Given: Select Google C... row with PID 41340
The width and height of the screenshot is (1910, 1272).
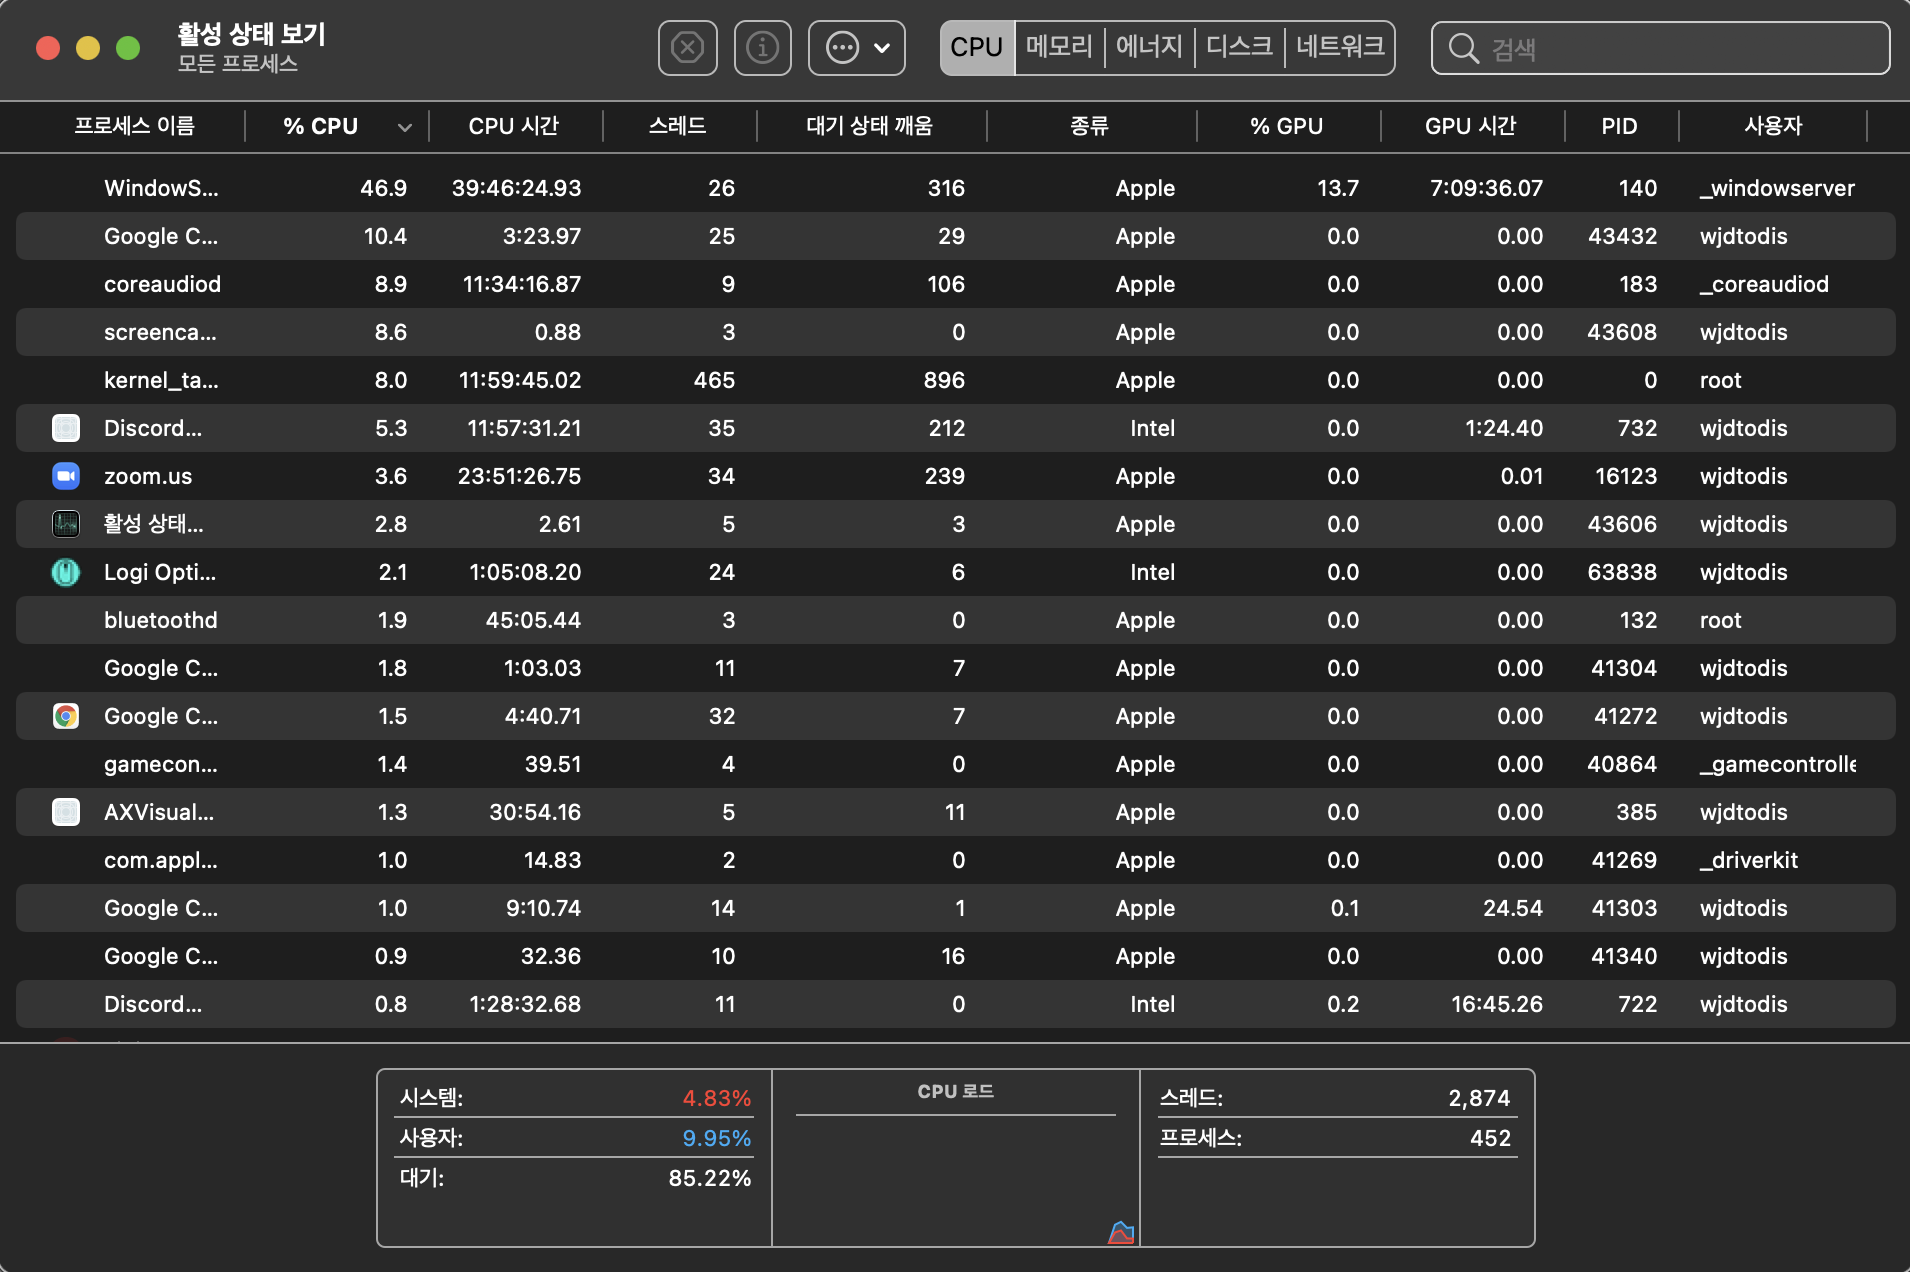Looking at the screenshot, I should (955, 956).
